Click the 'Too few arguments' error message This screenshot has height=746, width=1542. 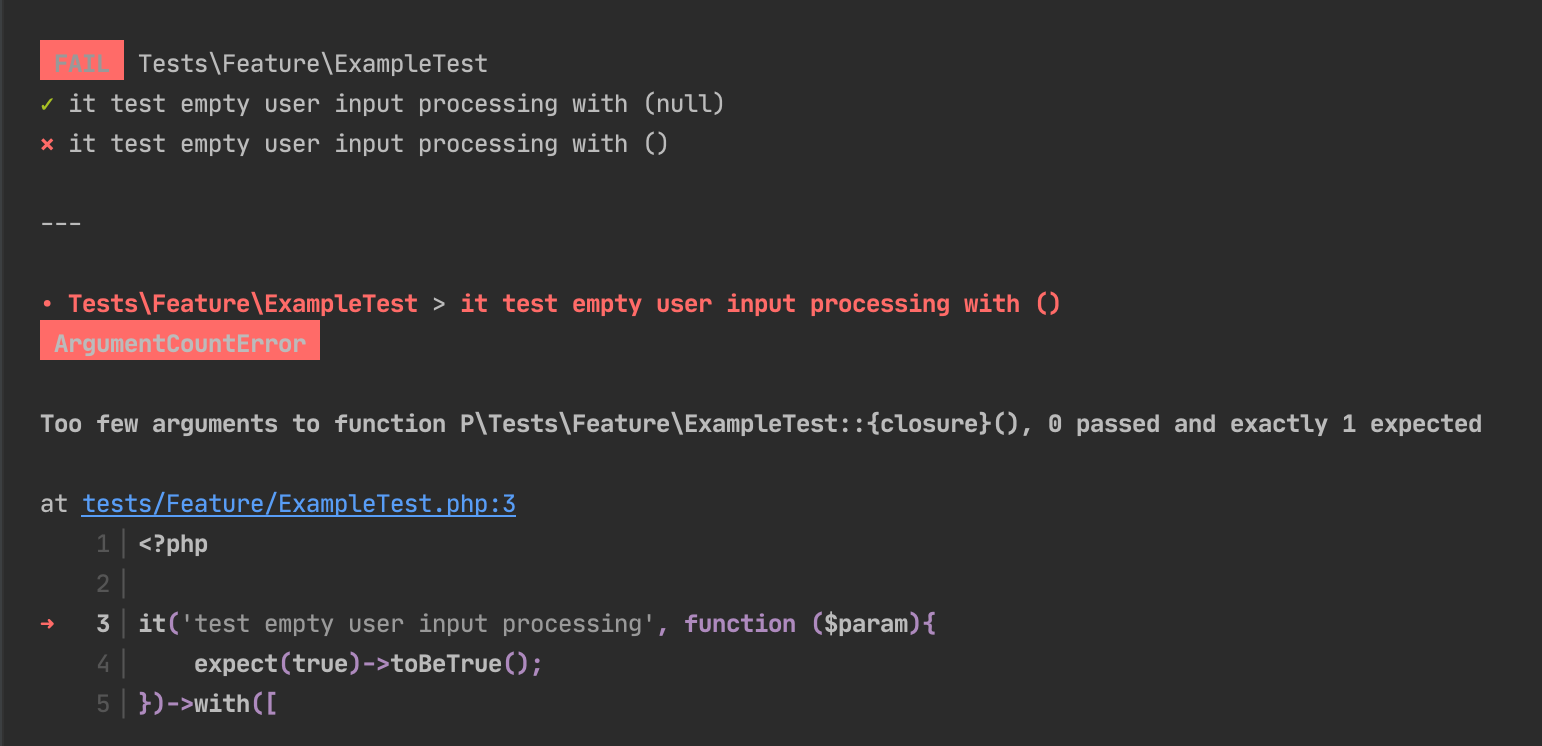point(761,424)
